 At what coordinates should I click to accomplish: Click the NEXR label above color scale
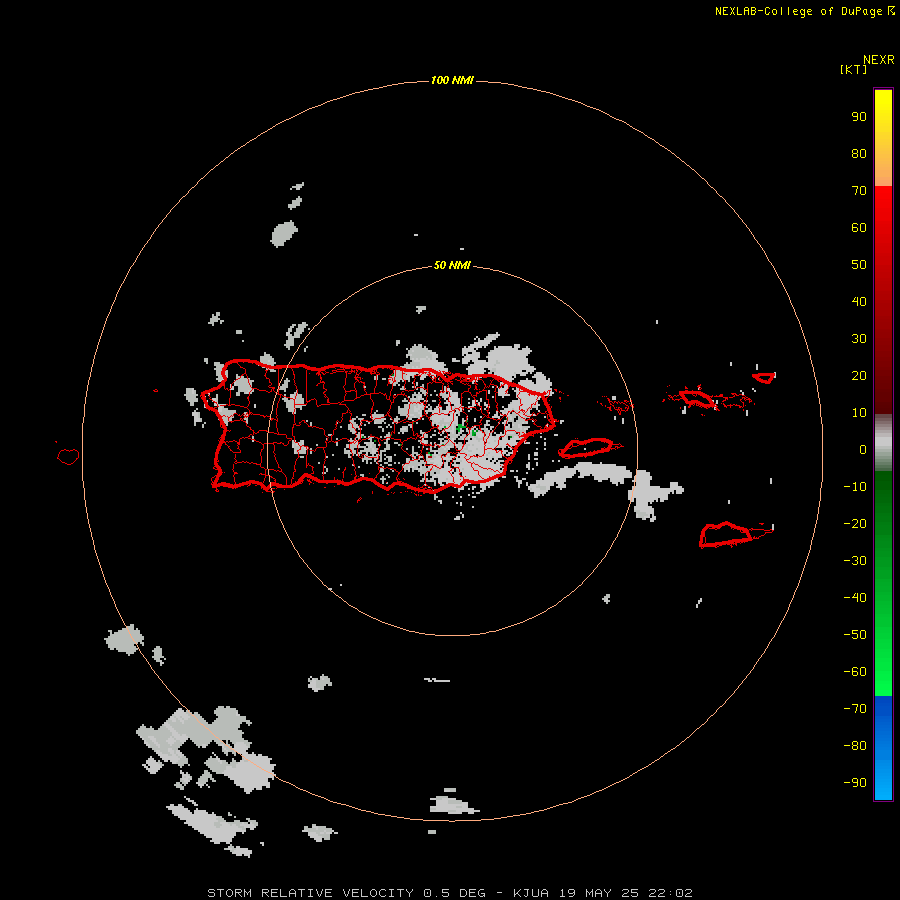click(x=878, y=60)
